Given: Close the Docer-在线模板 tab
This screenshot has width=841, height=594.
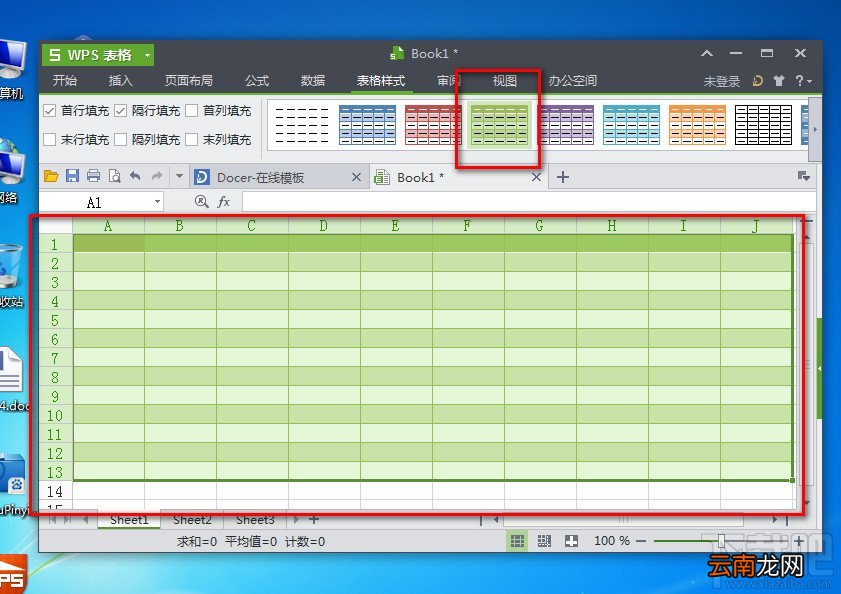Looking at the screenshot, I should [356, 177].
